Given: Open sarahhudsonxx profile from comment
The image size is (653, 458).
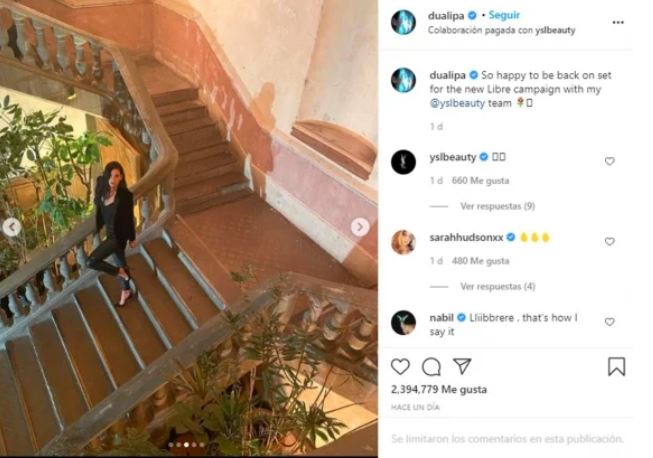Looking at the screenshot, I should tap(466, 237).
